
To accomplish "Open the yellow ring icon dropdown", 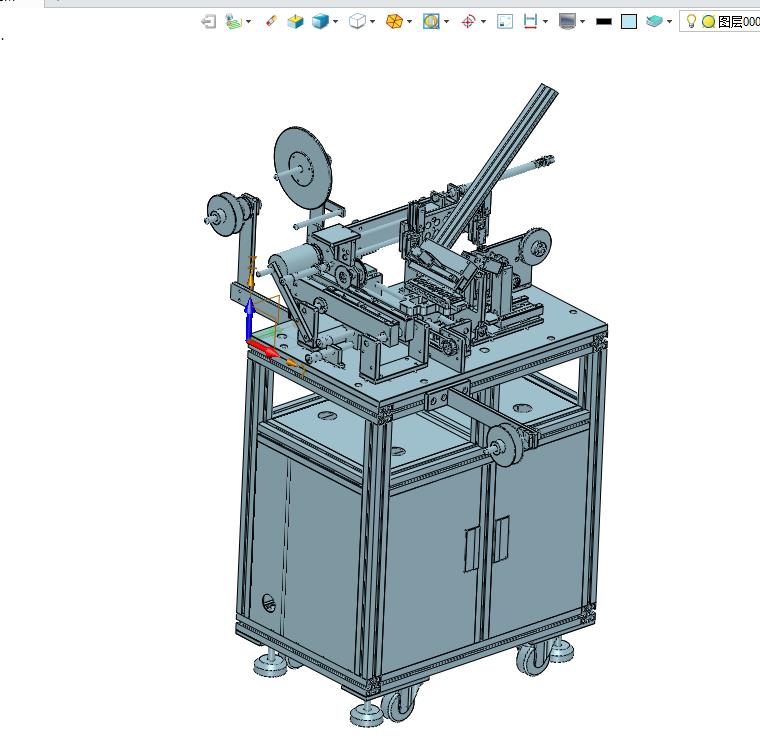I will coord(446,22).
